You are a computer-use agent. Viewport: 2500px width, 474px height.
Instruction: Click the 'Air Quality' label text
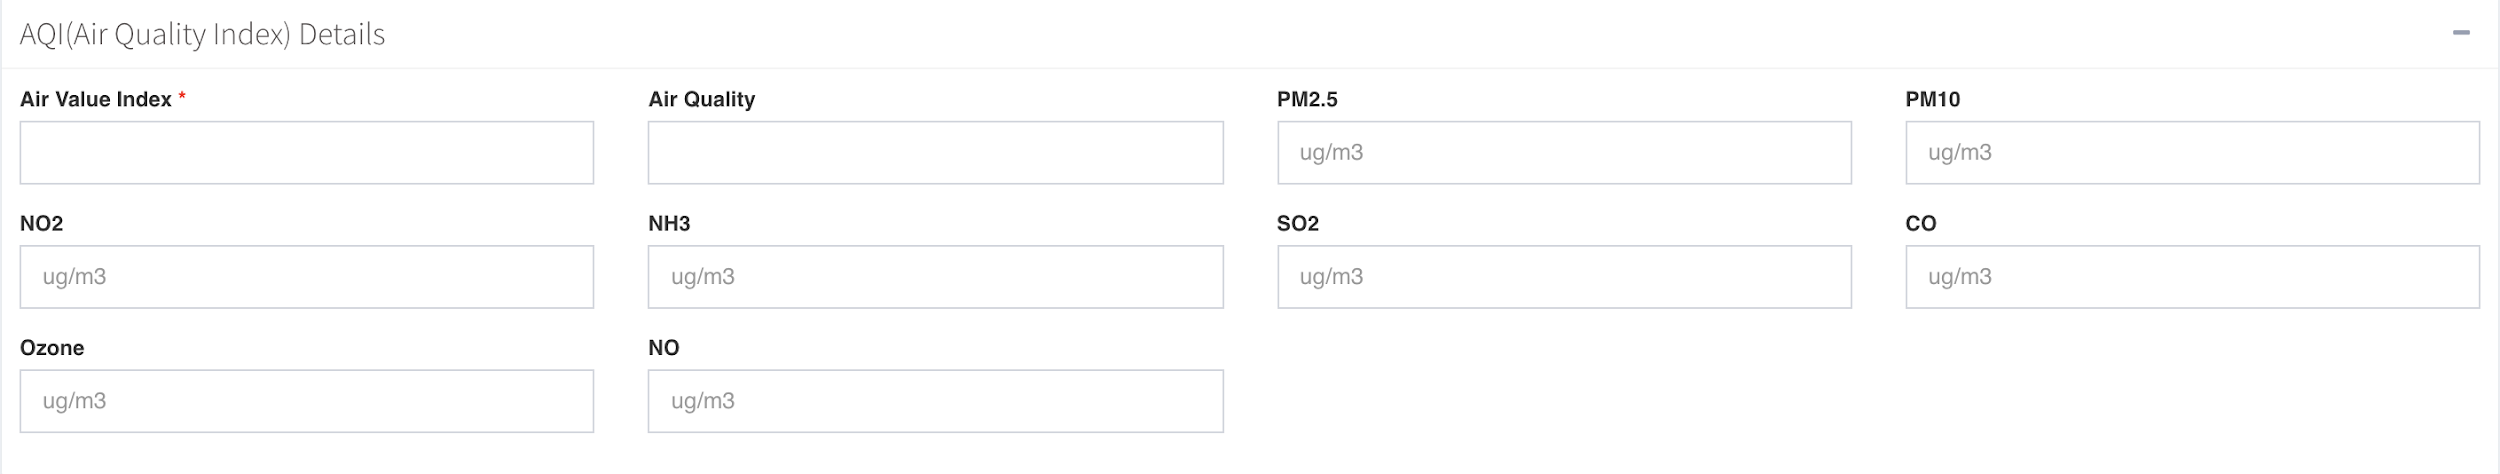coord(701,99)
